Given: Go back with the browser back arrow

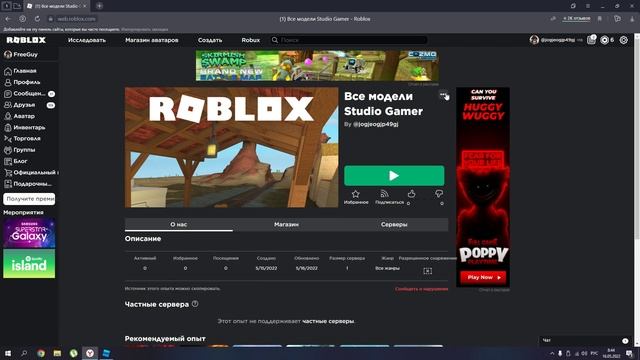Looking at the screenshot, I should pos(8,19).
